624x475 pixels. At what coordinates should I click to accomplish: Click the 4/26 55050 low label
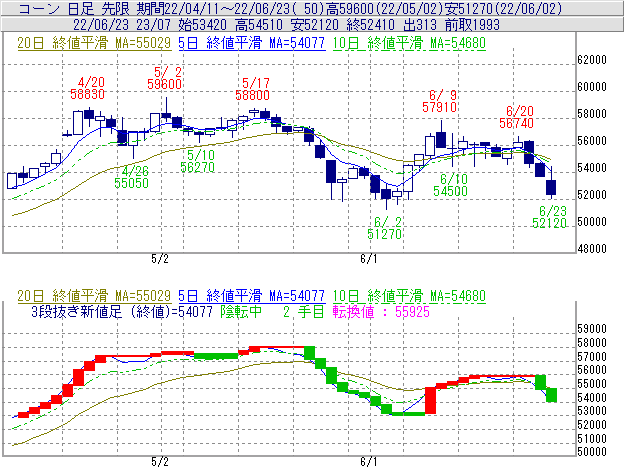click(131, 177)
